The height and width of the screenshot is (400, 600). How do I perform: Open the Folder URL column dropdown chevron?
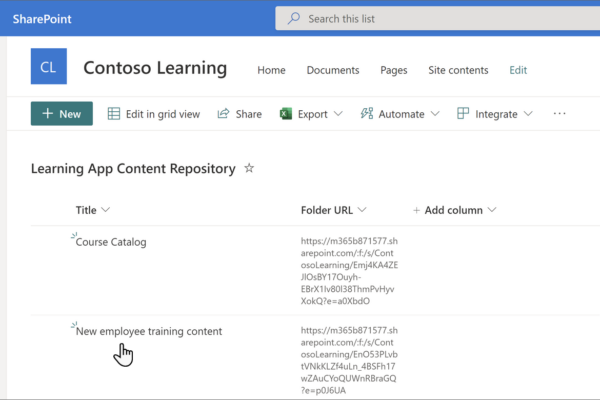click(x=362, y=210)
